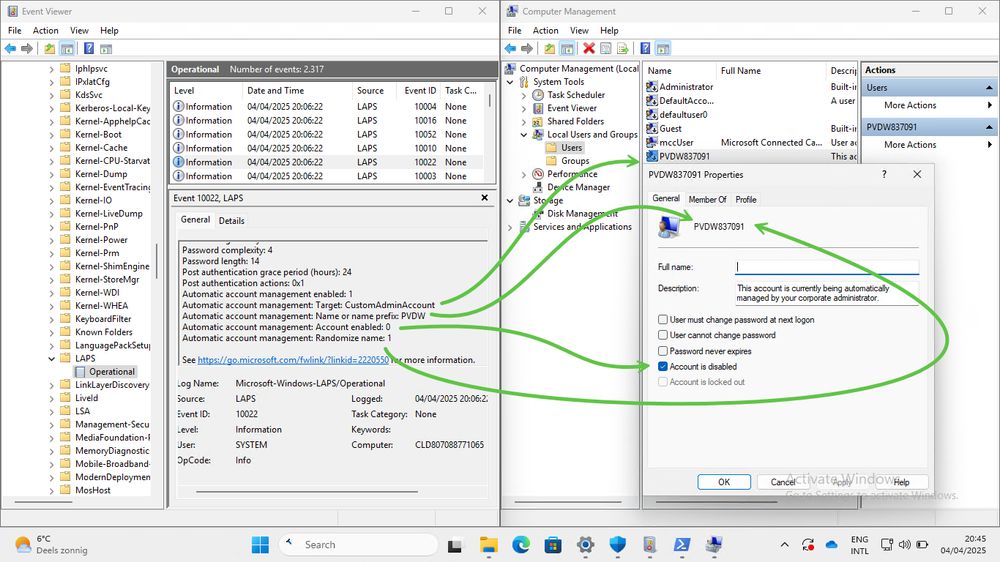This screenshot has width=1000, height=562.
Task: Click Back arrow in Computer Management toolbar
Action: 510,48
